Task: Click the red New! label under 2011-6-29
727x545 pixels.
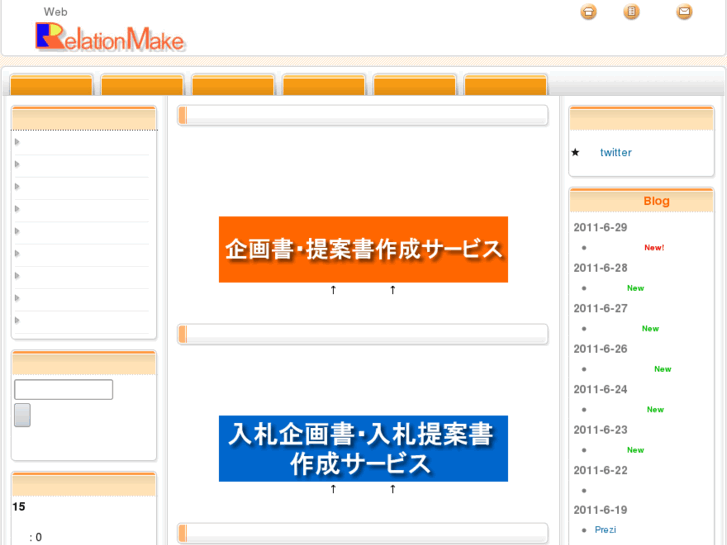Action: 654,248
